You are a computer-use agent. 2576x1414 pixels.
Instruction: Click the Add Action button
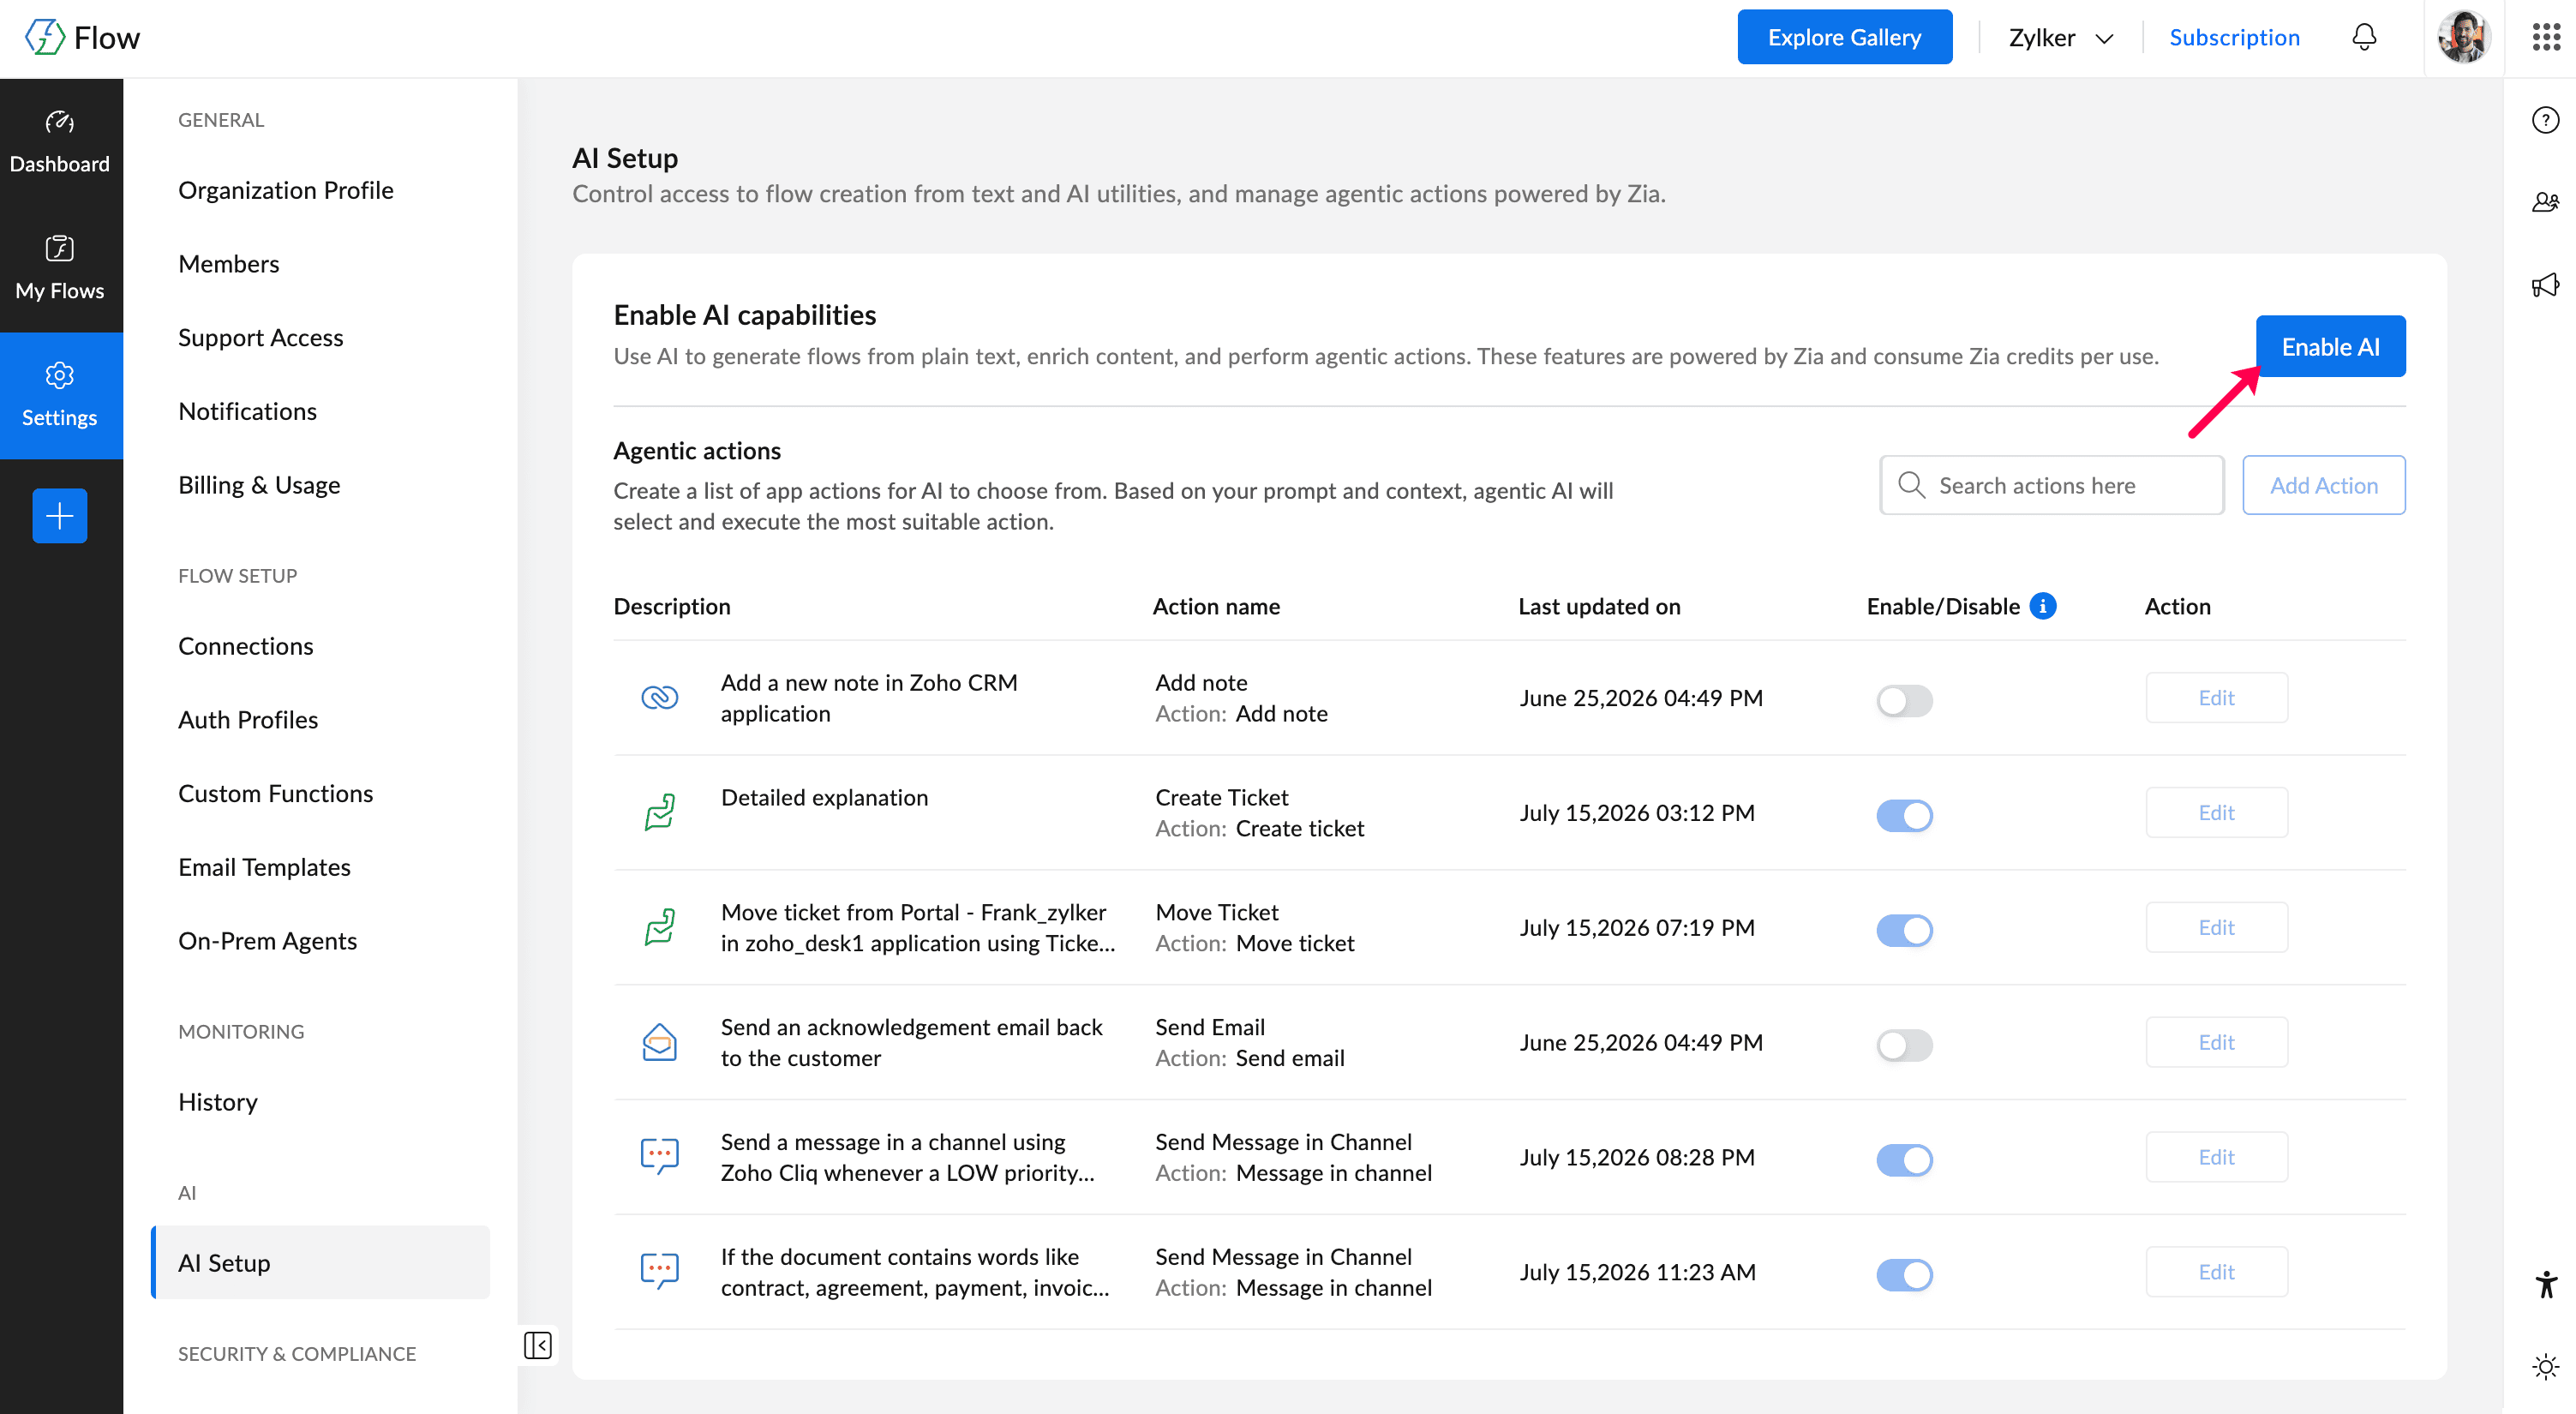(2323, 485)
